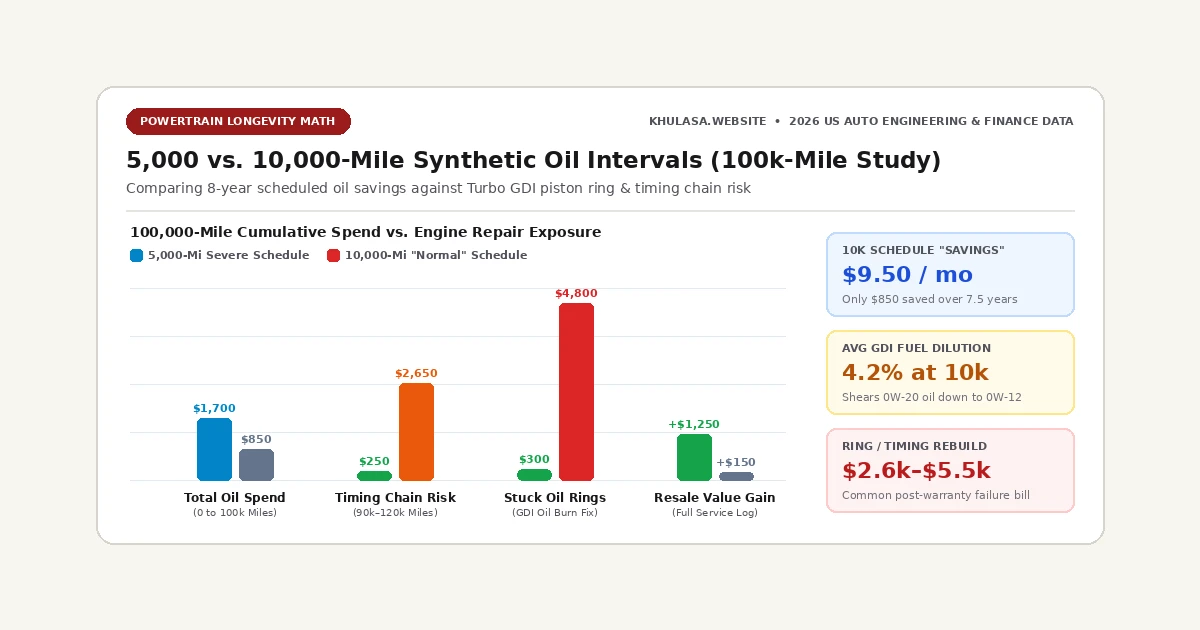Click the green +$1,250 Resale Value bar
This screenshot has width=1200, height=630.
pyautogui.click(x=694, y=457)
